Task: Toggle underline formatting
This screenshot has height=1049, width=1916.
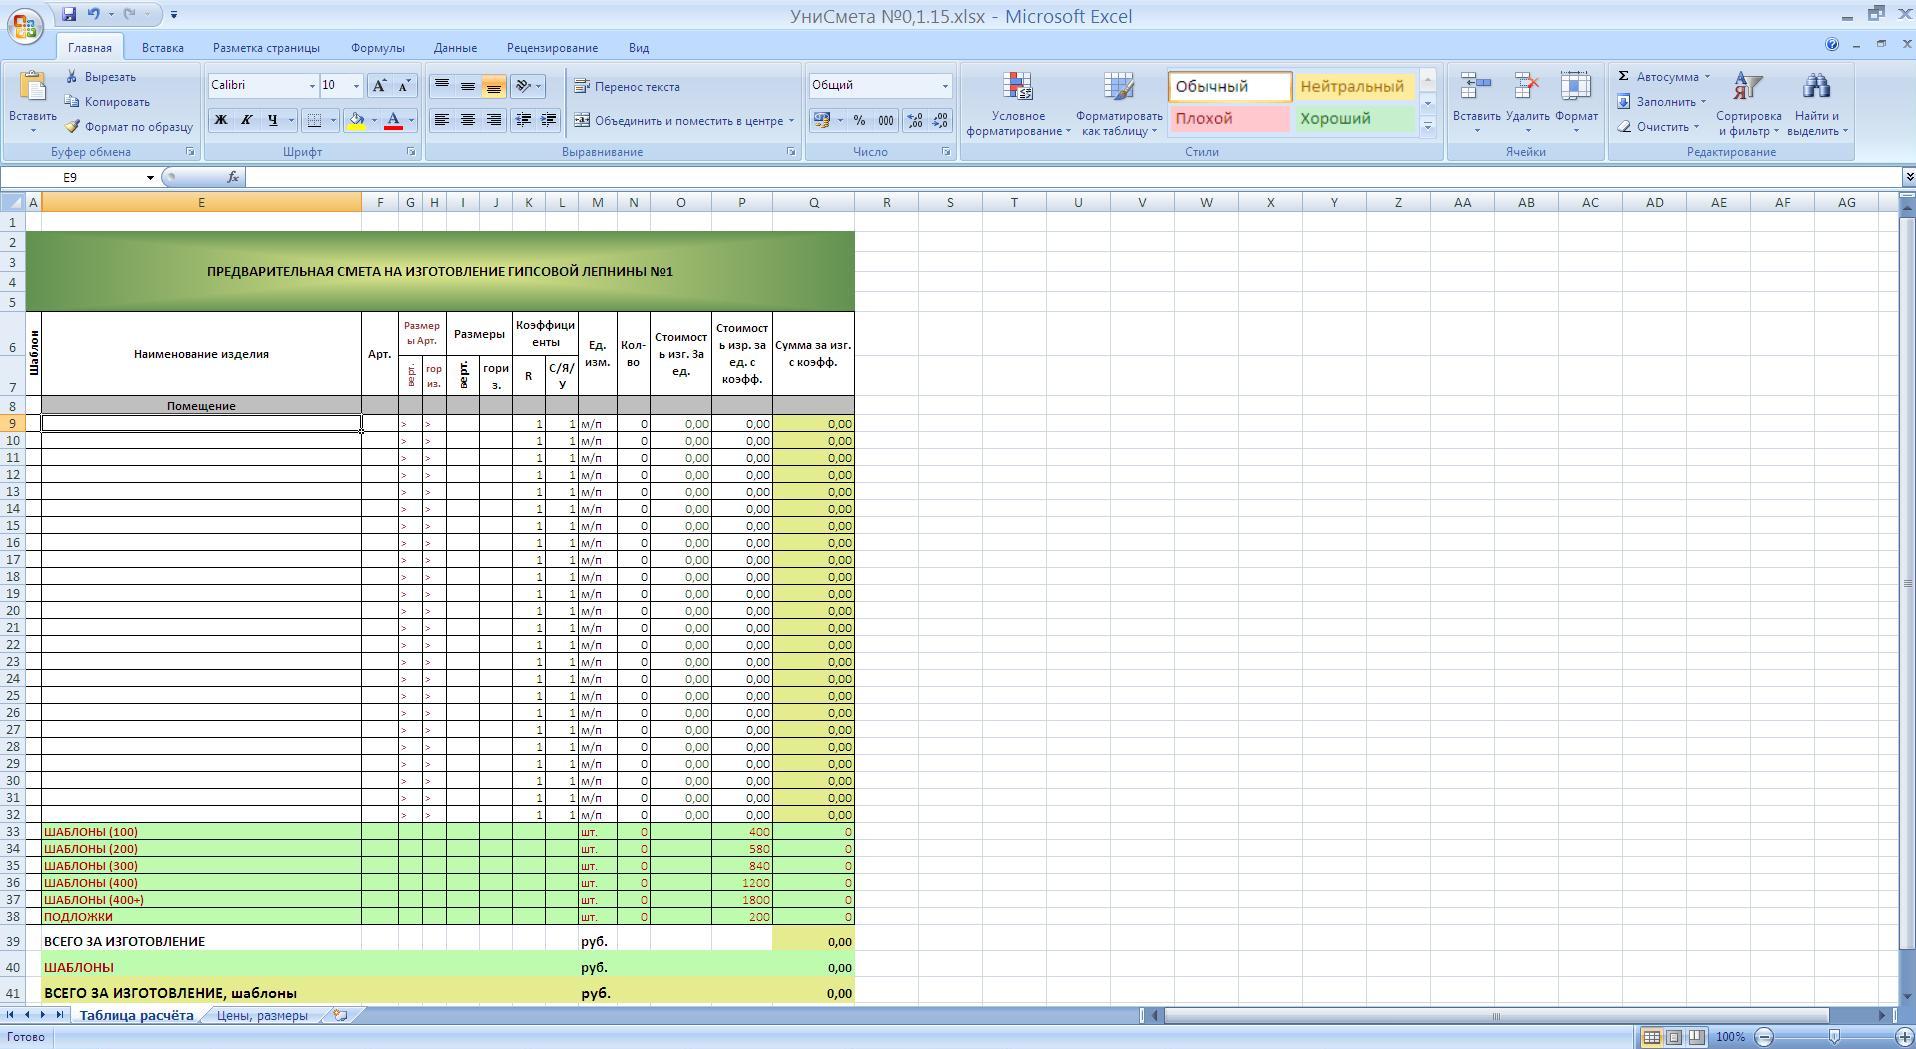Action: [x=272, y=121]
